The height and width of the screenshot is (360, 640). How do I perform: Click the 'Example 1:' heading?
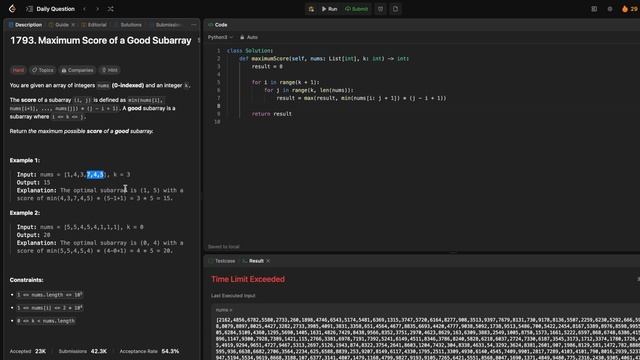pos(25,160)
